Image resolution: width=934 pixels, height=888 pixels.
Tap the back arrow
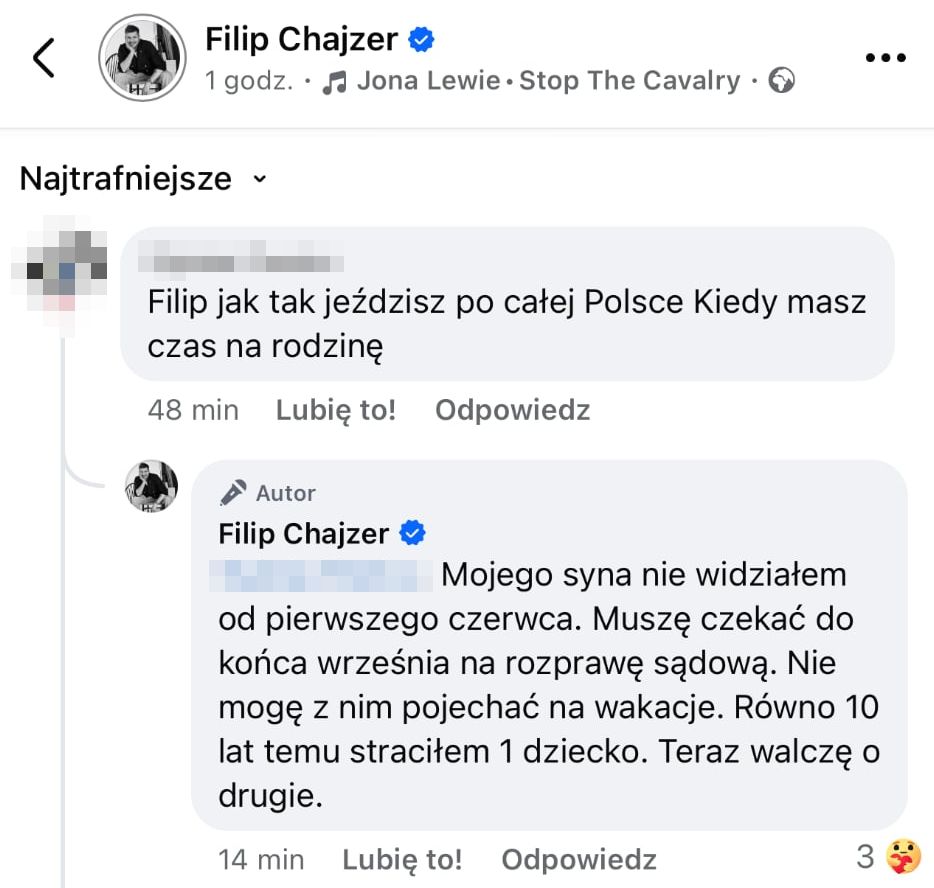click(44, 59)
